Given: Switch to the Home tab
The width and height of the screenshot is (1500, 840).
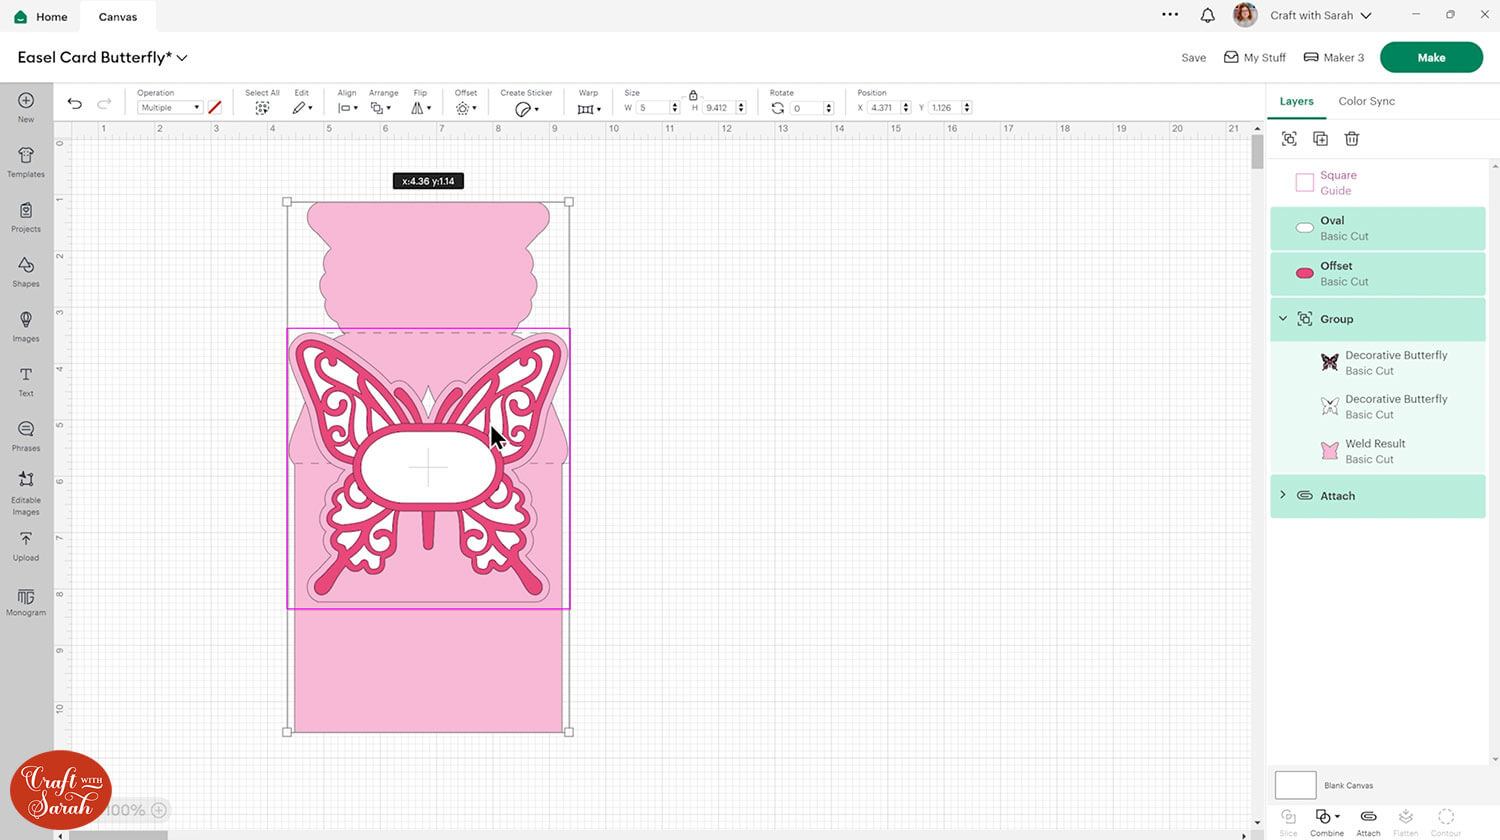Looking at the screenshot, I should coord(42,17).
